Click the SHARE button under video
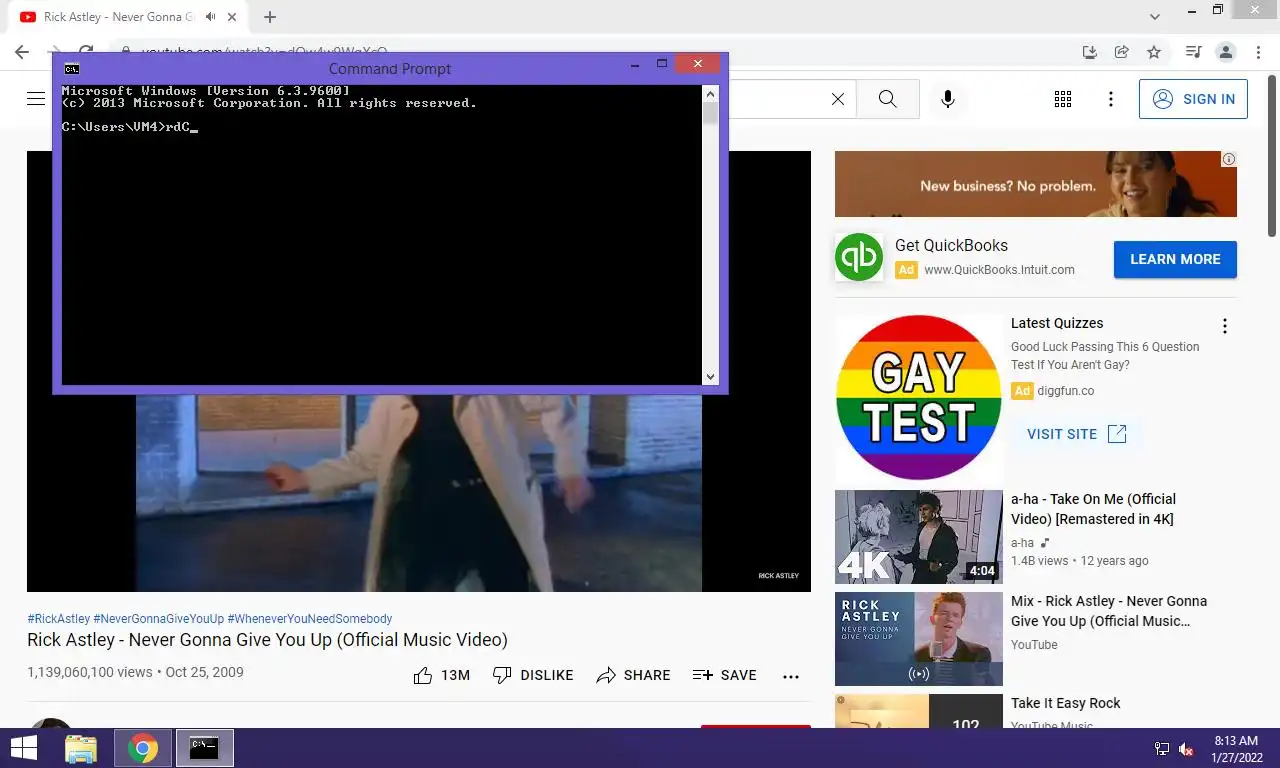 pyautogui.click(x=633, y=675)
